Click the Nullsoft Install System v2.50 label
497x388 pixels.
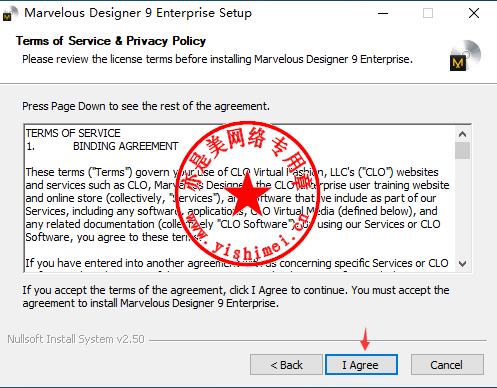point(76,339)
